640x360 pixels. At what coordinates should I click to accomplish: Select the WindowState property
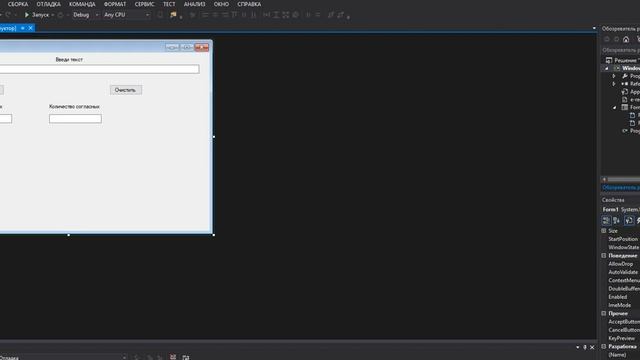click(x=624, y=247)
